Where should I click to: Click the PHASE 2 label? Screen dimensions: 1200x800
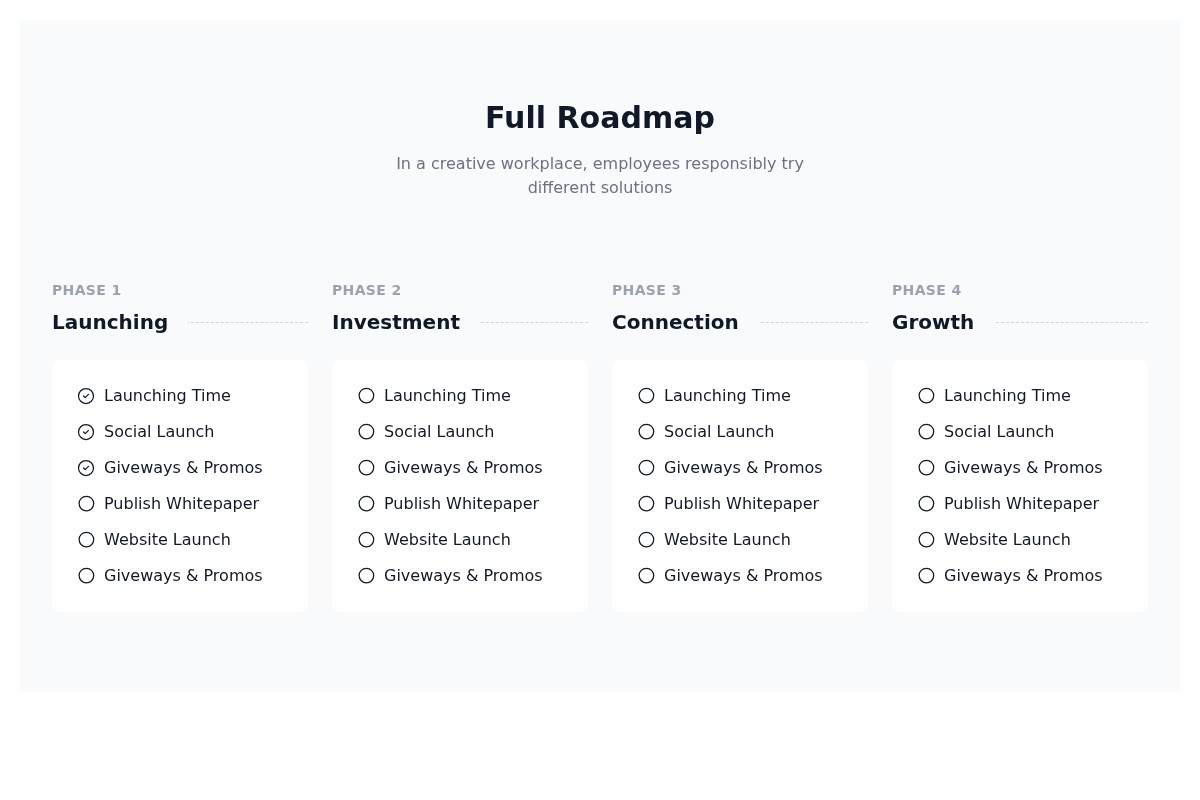click(x=366, y=290)
